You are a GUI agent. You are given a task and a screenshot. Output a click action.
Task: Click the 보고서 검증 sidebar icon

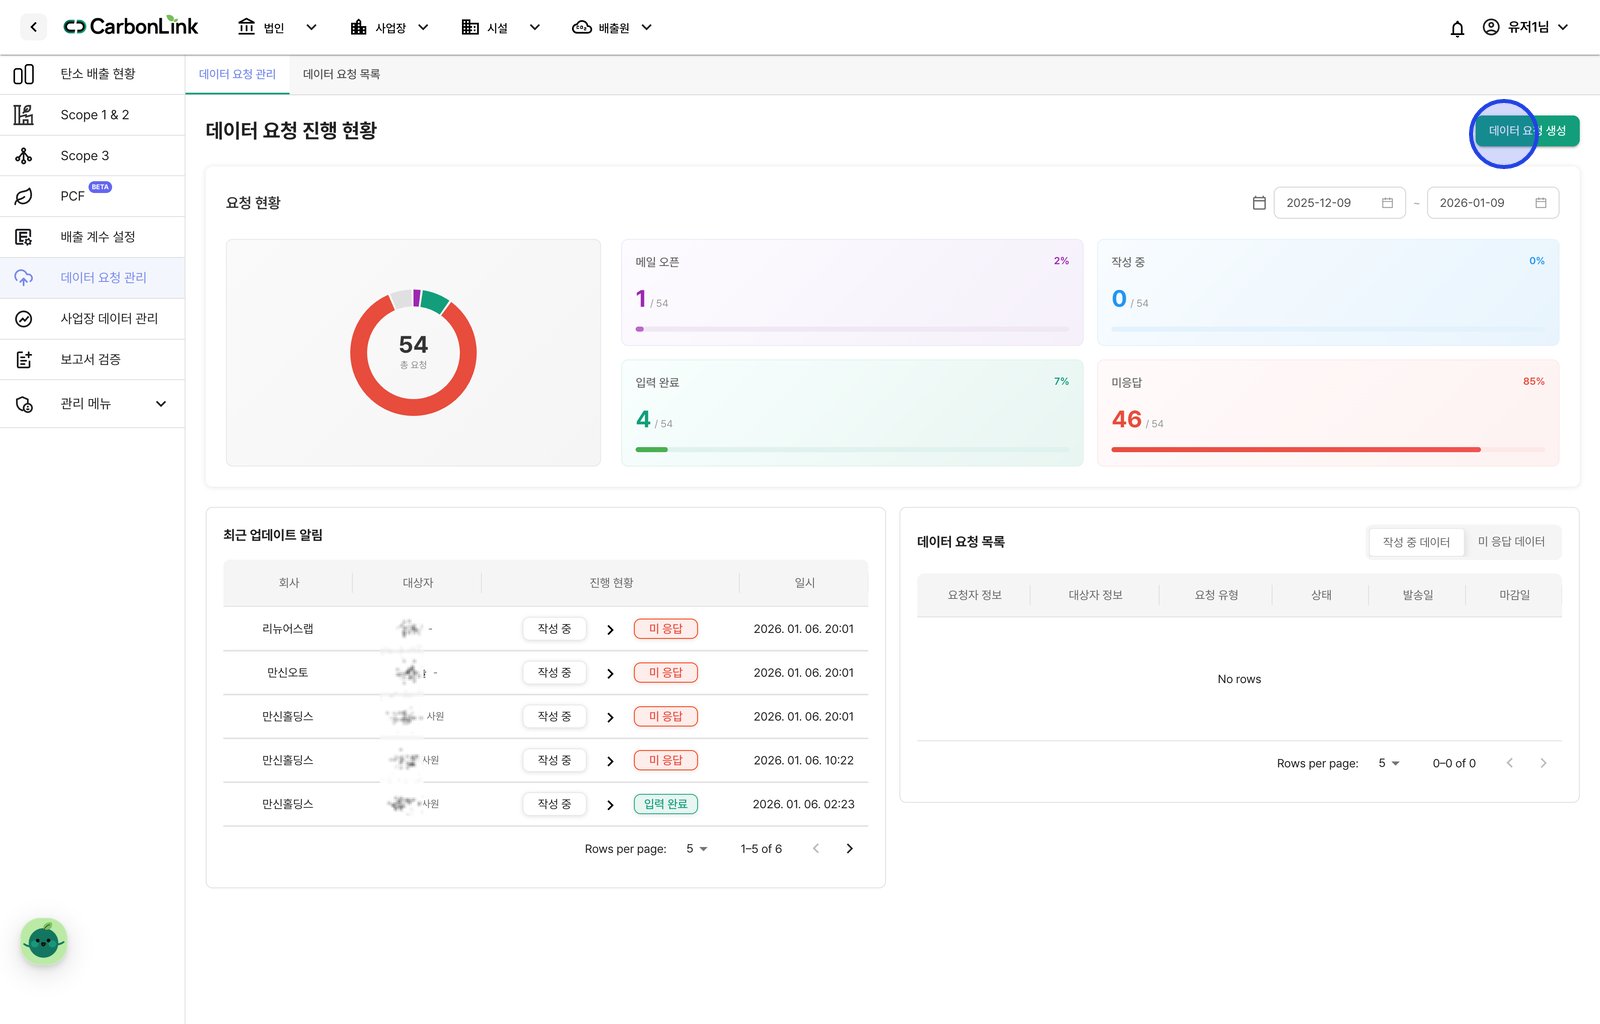[x=24, y=359]
